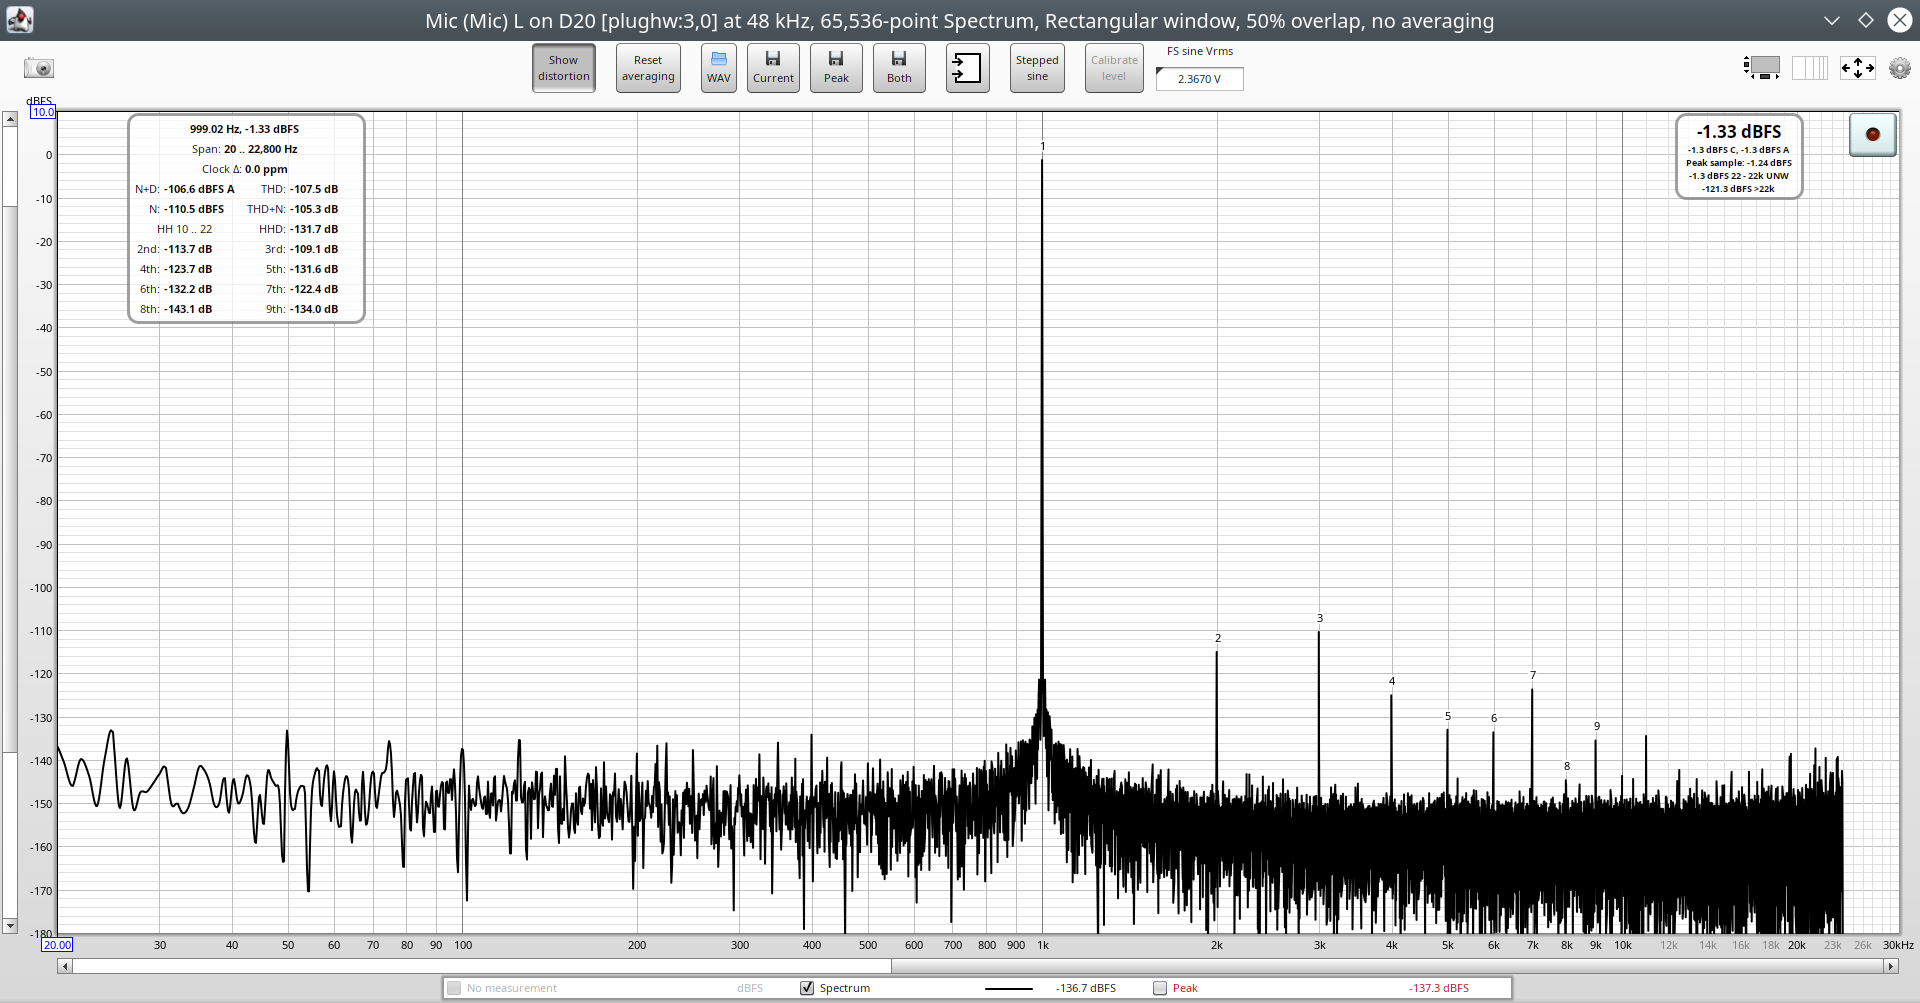Click the 999.02 Hz fundamental readout

(244, 129)
